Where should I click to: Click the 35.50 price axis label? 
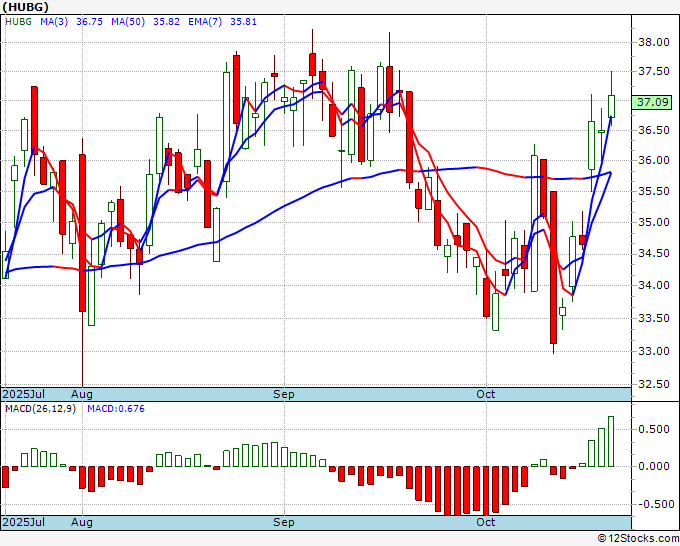(654, 191)
